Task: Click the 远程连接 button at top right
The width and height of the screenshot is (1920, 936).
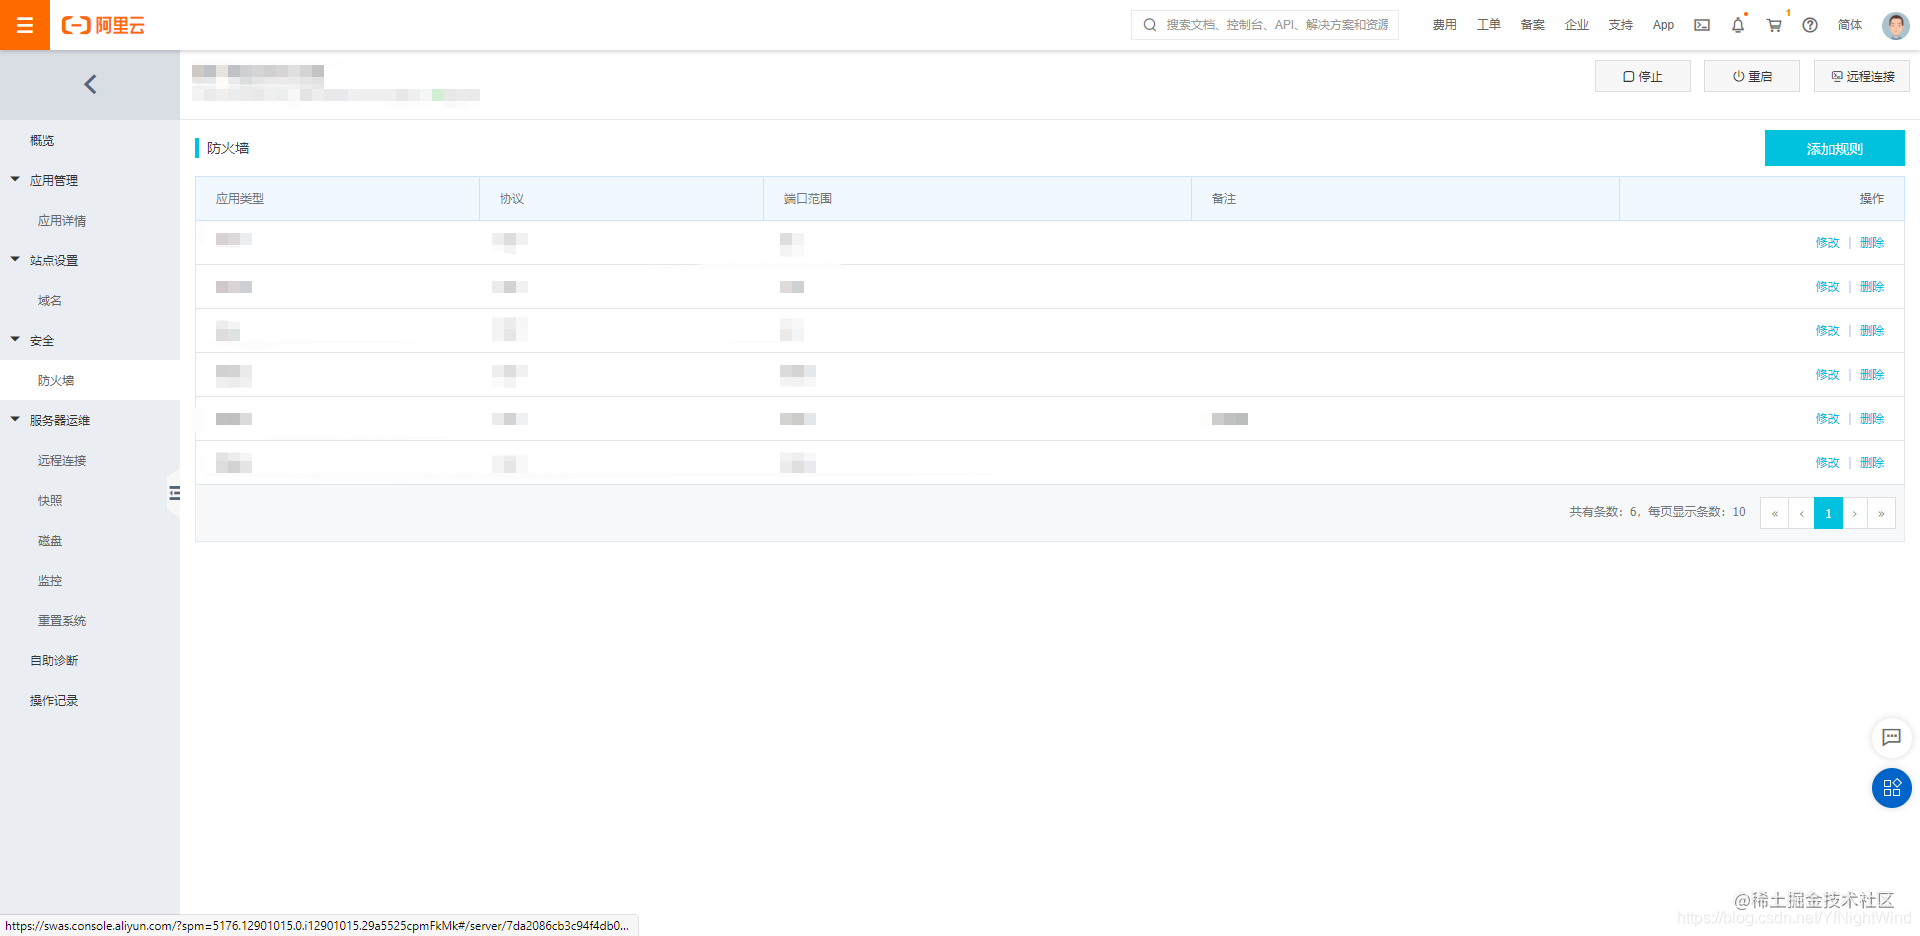Action: click(1862, 76)
